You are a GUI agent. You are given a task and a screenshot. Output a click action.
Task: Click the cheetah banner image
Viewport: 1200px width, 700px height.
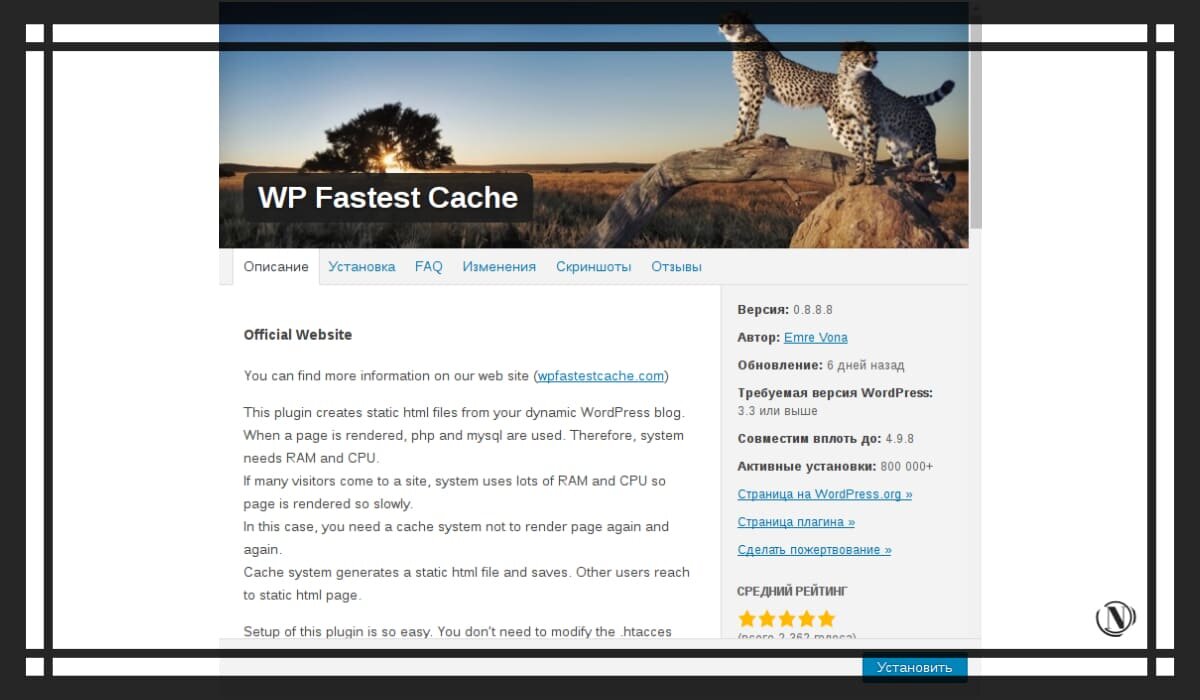tap(593, 125)
